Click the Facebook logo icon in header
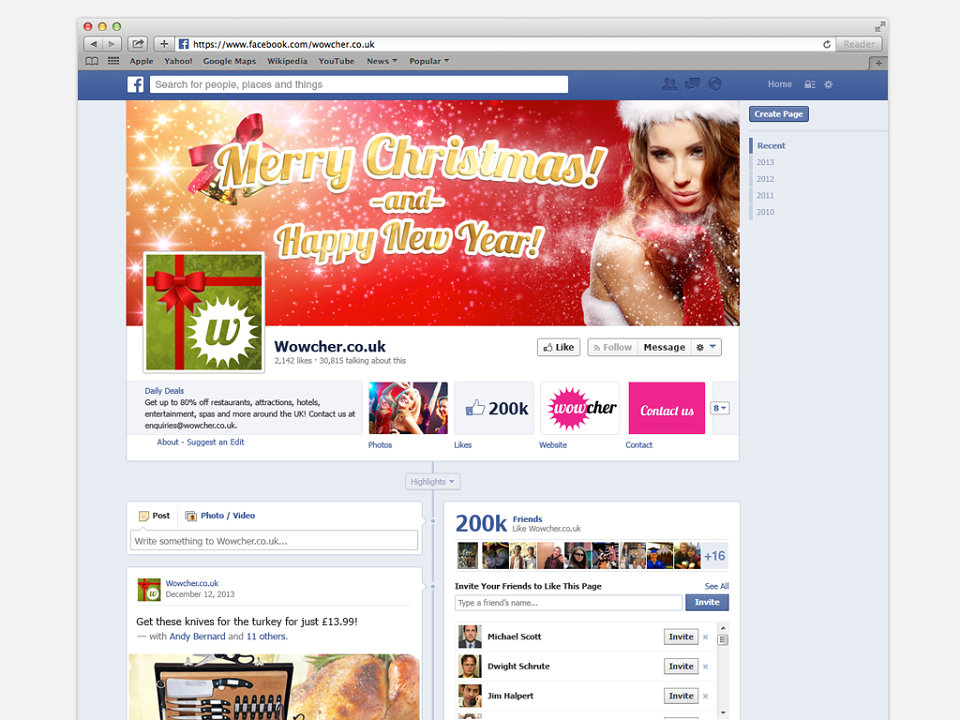 point(135,84)
